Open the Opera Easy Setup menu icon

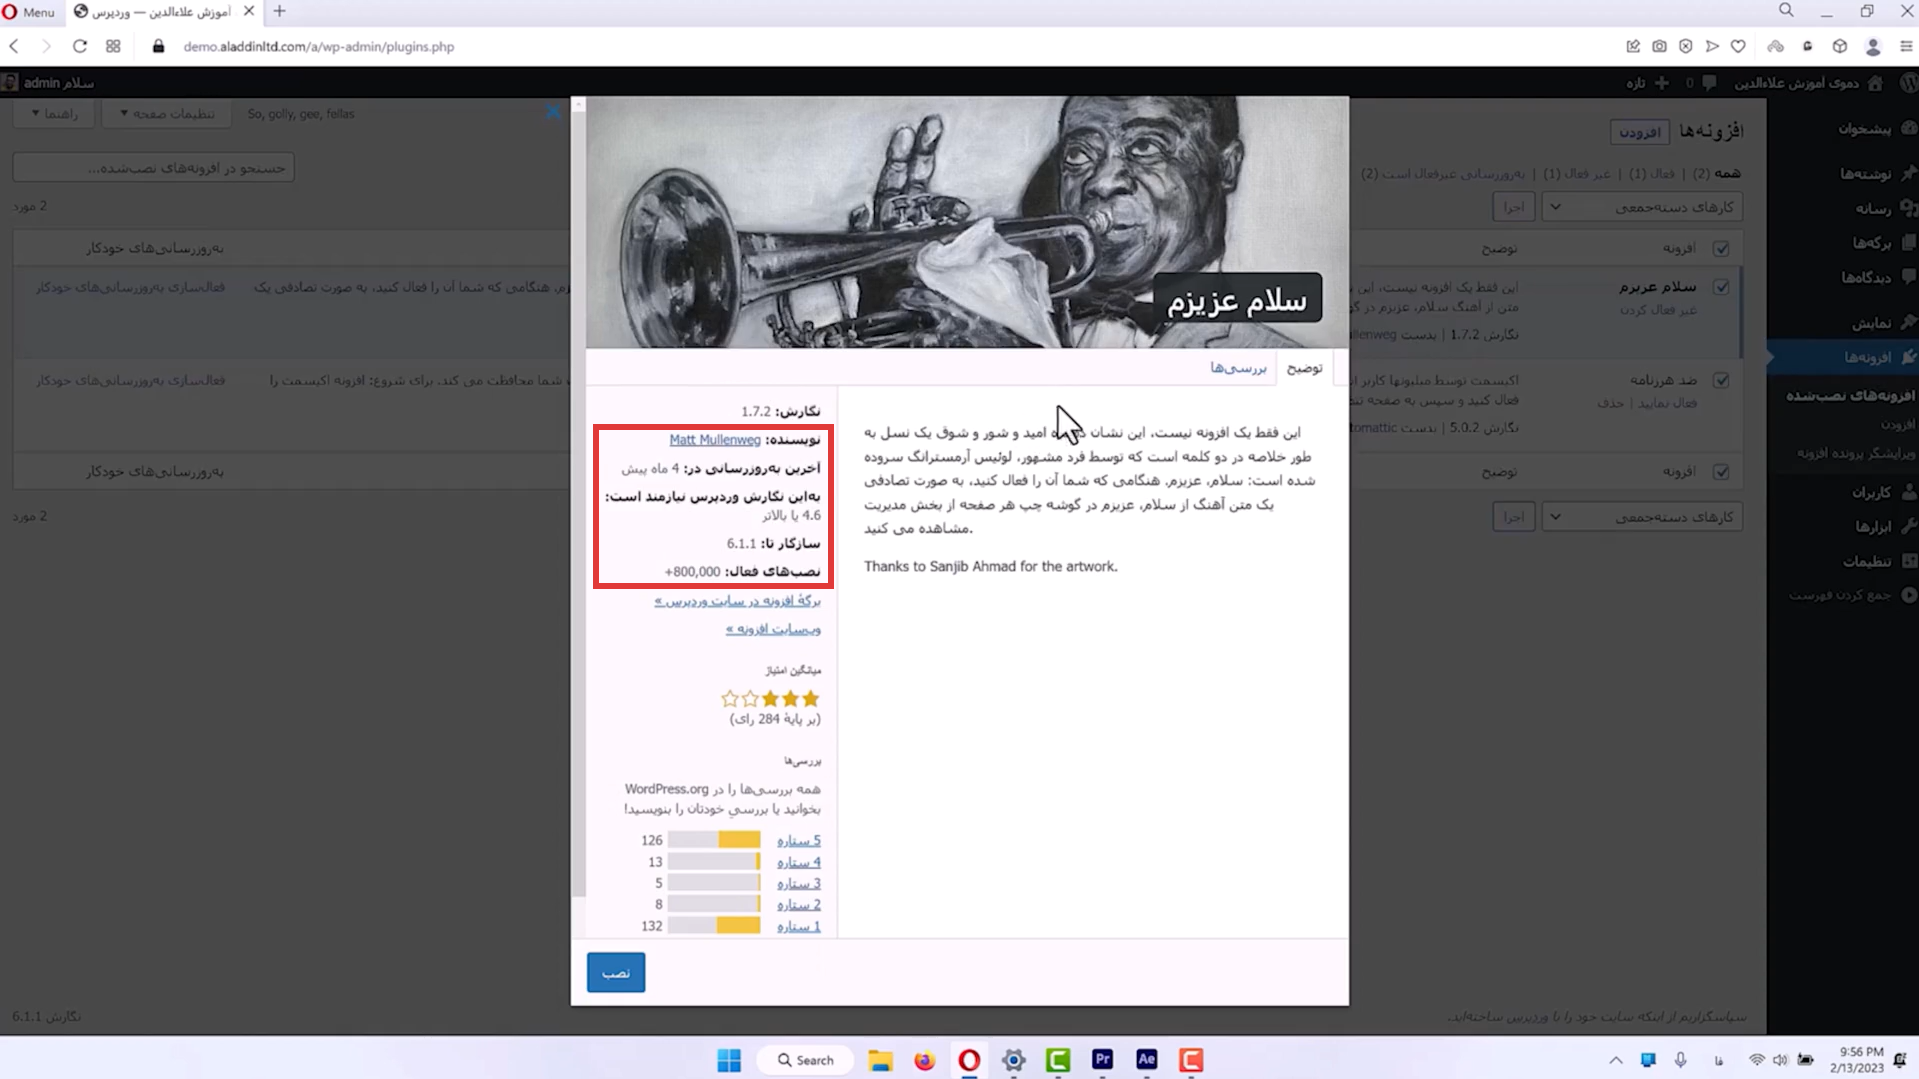coord(1906,47)
